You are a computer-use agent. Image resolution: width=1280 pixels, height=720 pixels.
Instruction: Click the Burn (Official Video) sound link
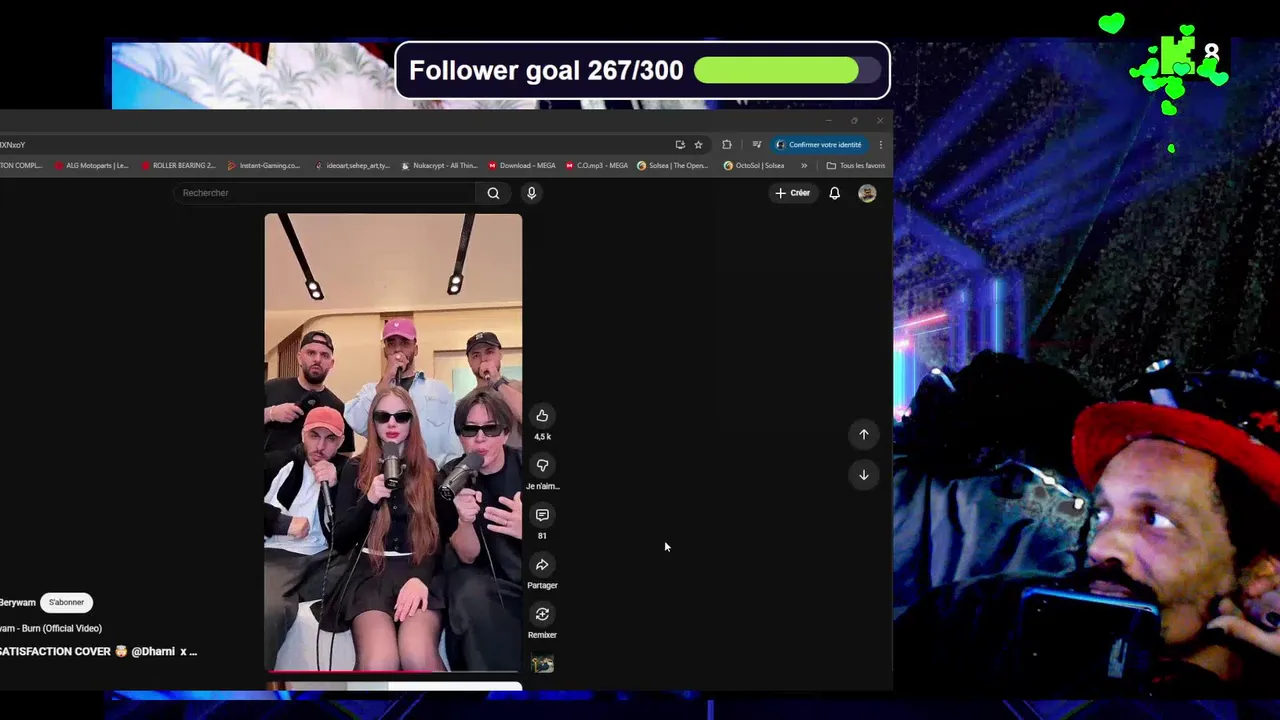[x=50, y=628]
